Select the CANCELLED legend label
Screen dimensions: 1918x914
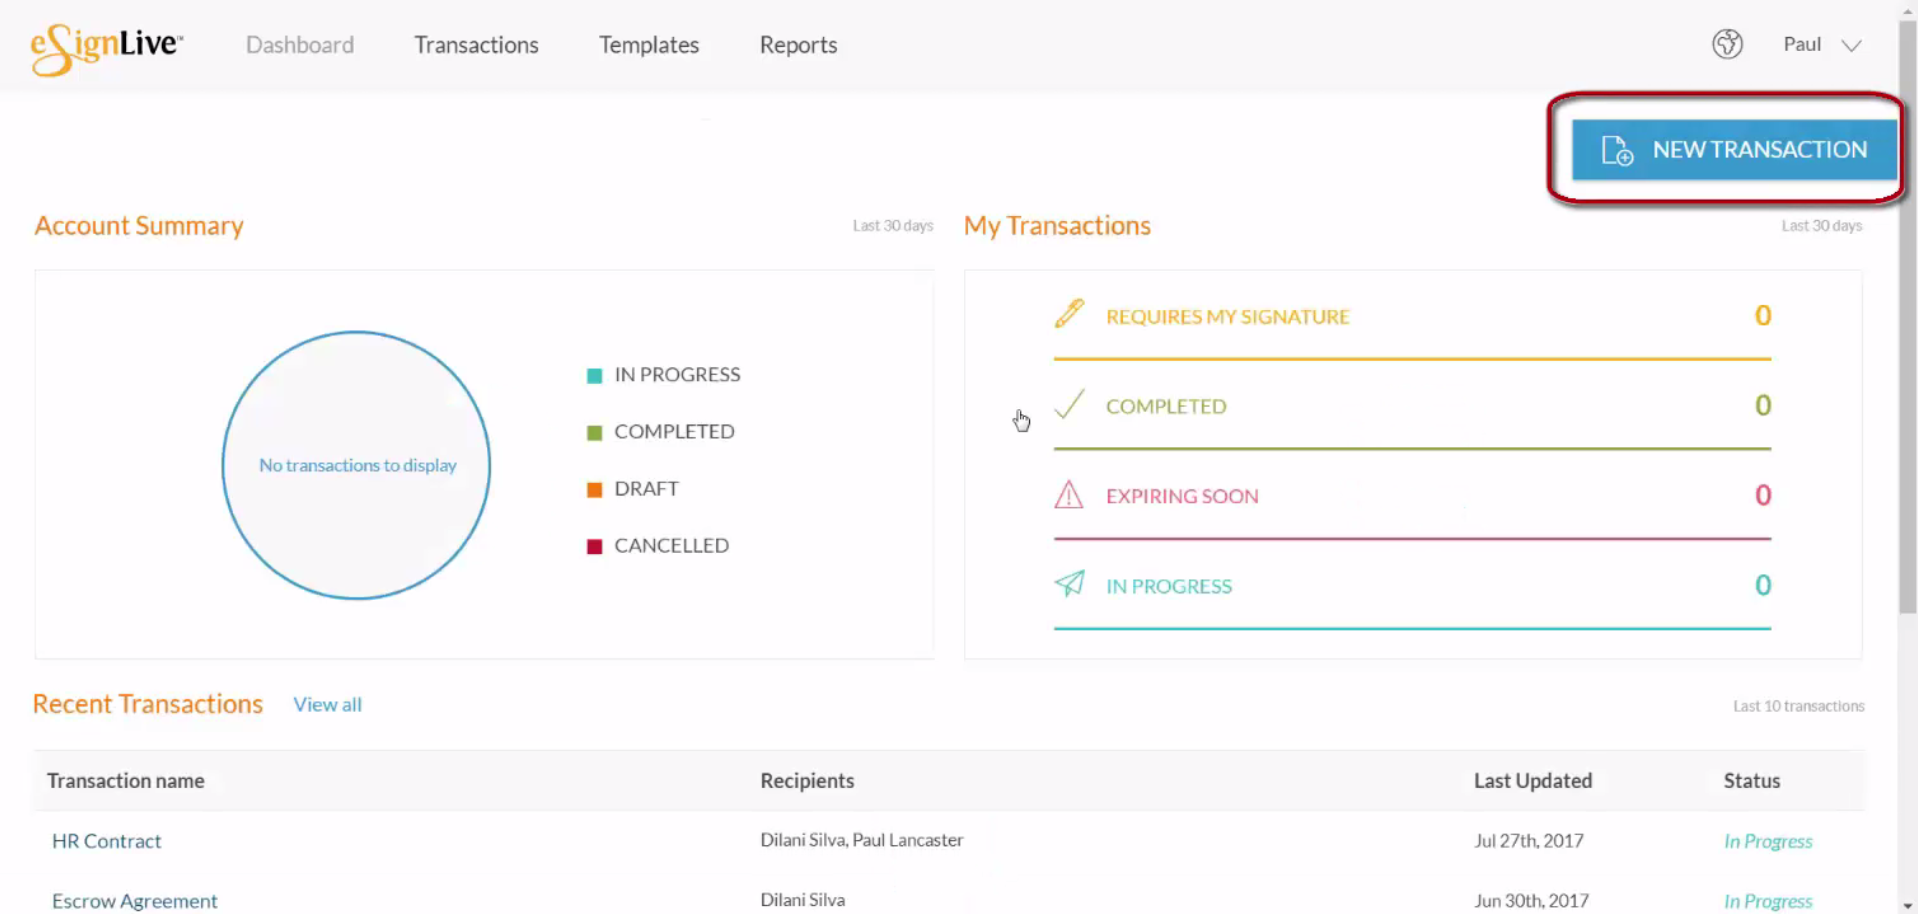[x=671, y=546]
